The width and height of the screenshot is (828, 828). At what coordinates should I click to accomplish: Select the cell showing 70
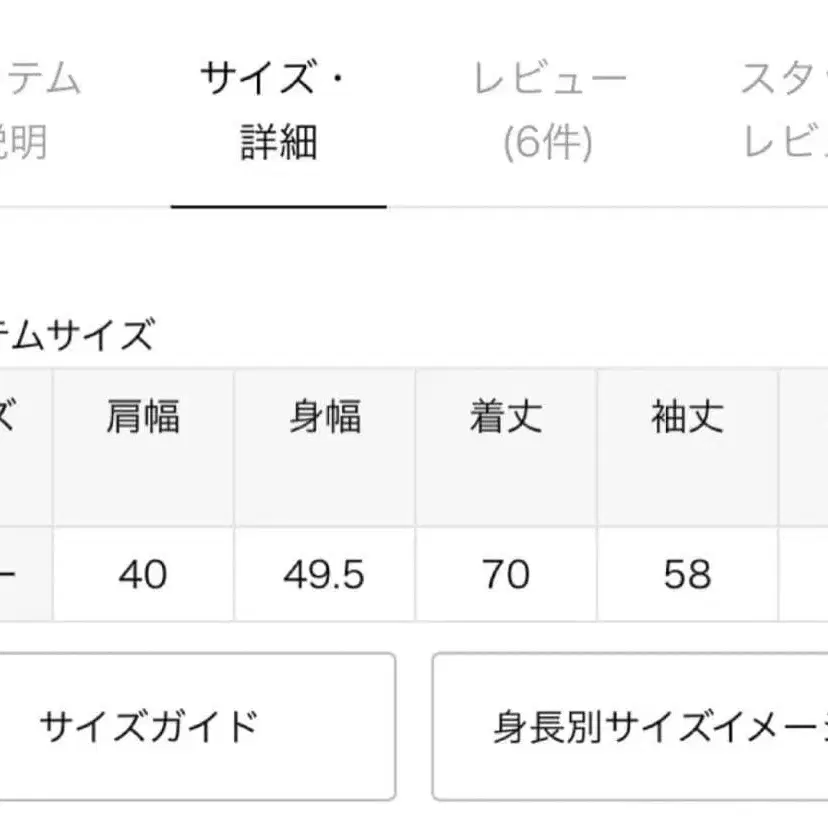(x=507, y=576)
